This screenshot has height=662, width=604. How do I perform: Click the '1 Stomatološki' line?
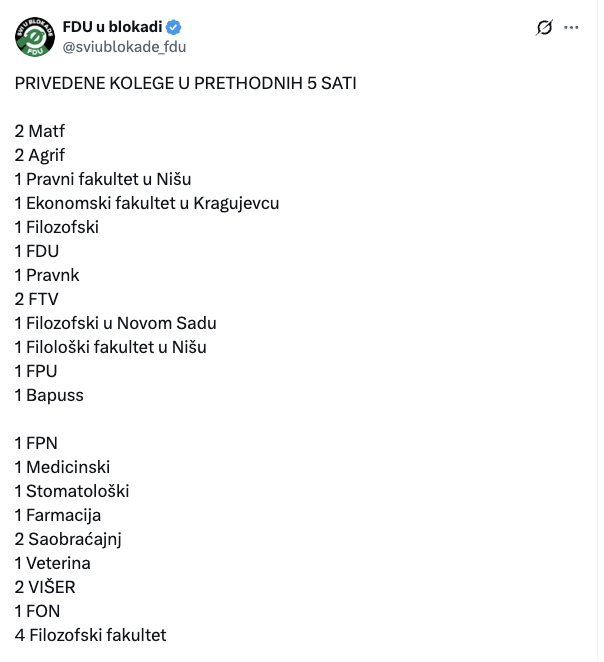click(72, 491)
